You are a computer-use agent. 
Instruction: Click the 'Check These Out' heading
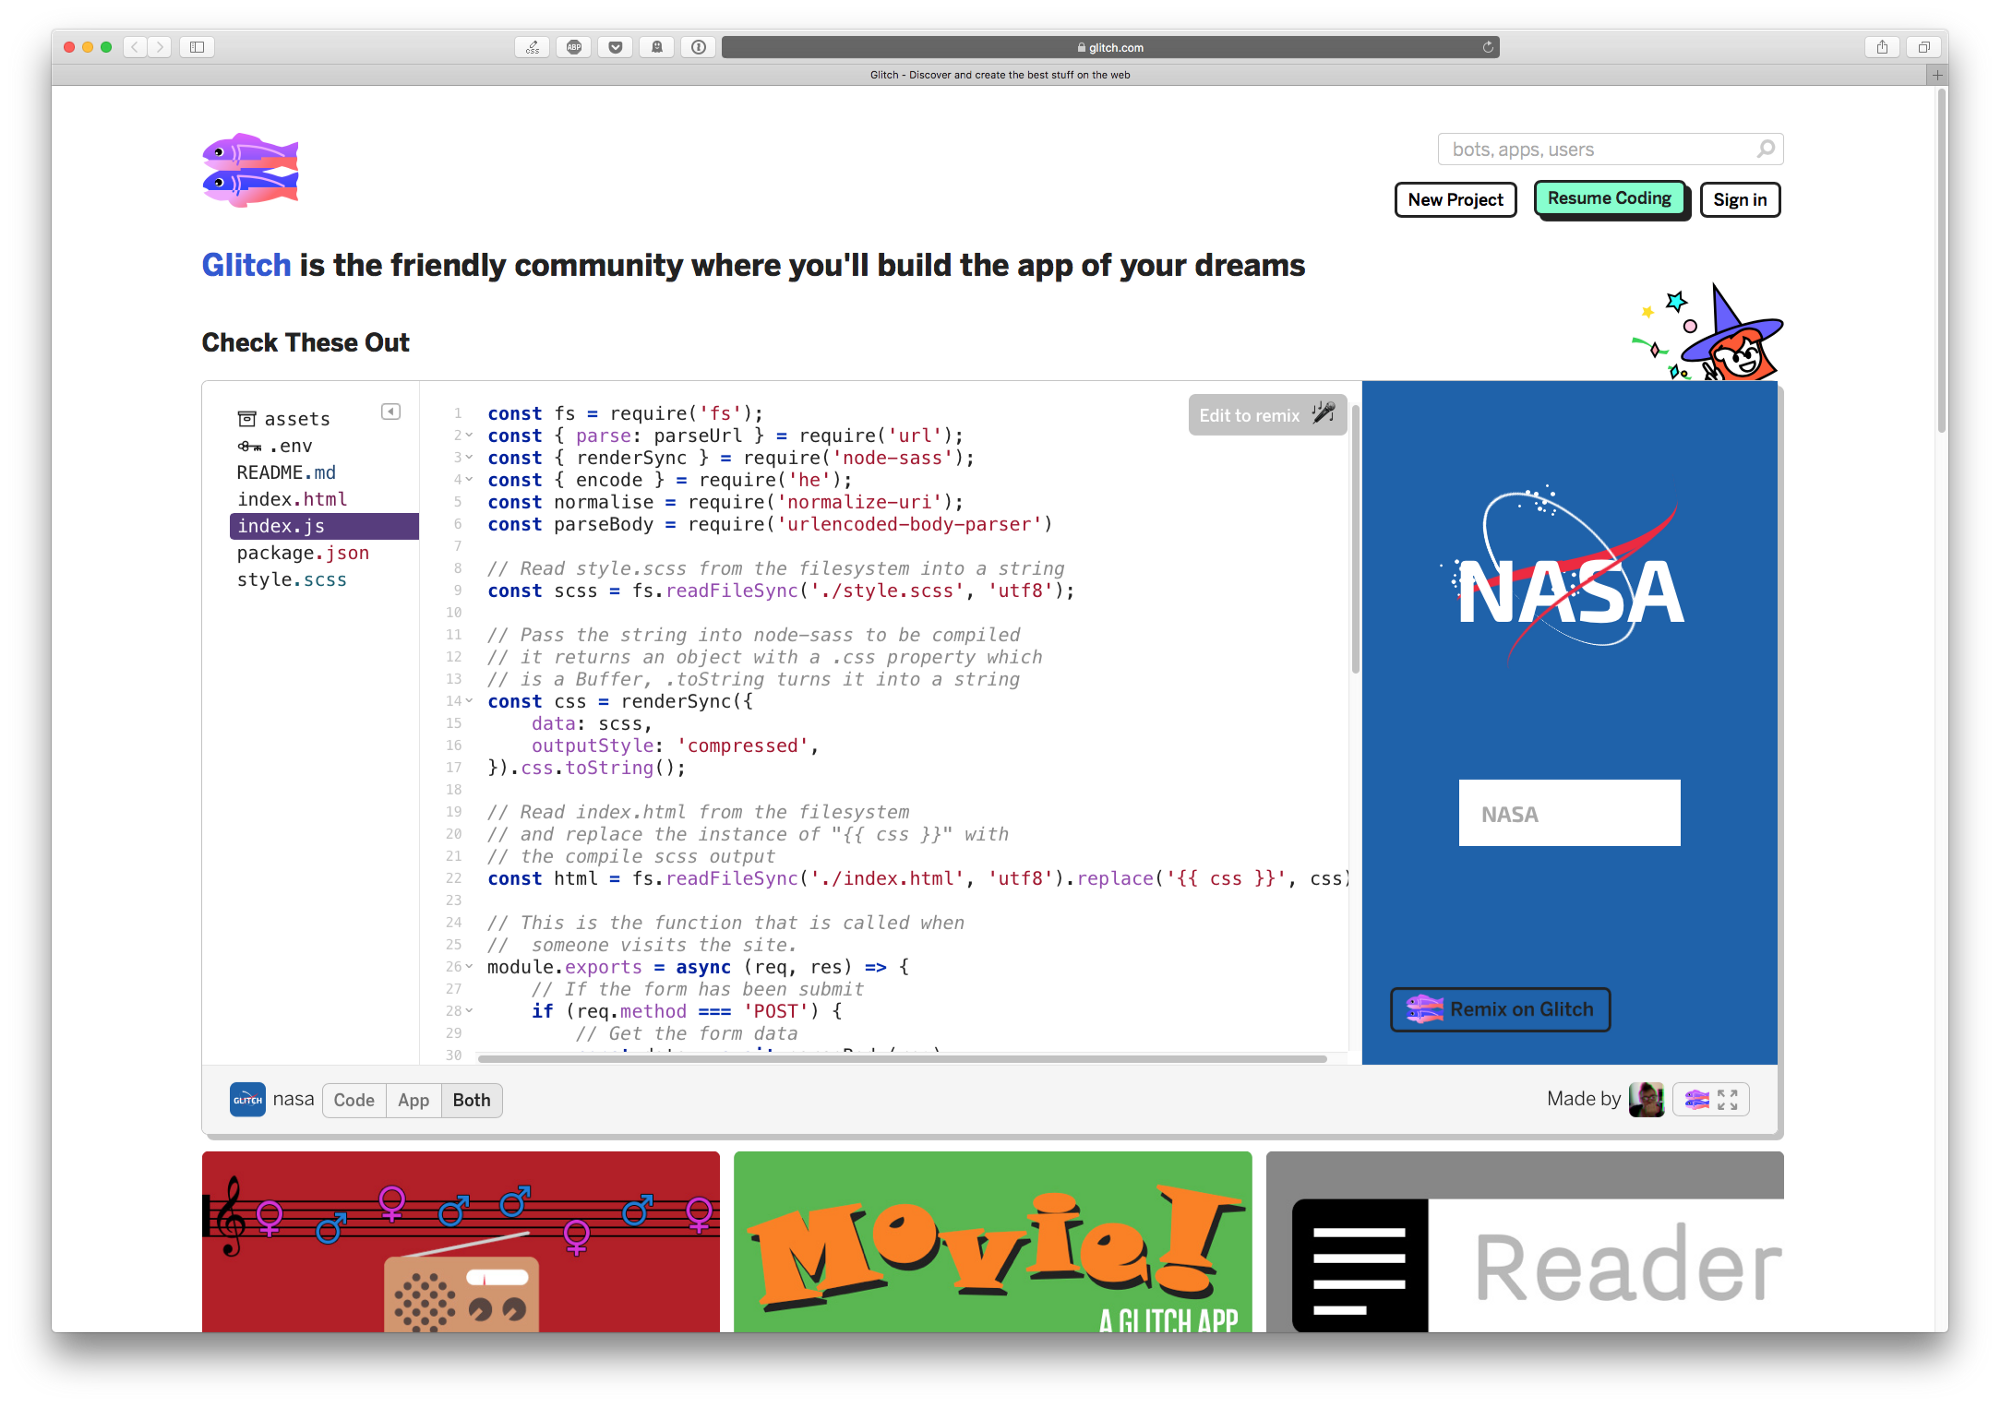[306, 343]
